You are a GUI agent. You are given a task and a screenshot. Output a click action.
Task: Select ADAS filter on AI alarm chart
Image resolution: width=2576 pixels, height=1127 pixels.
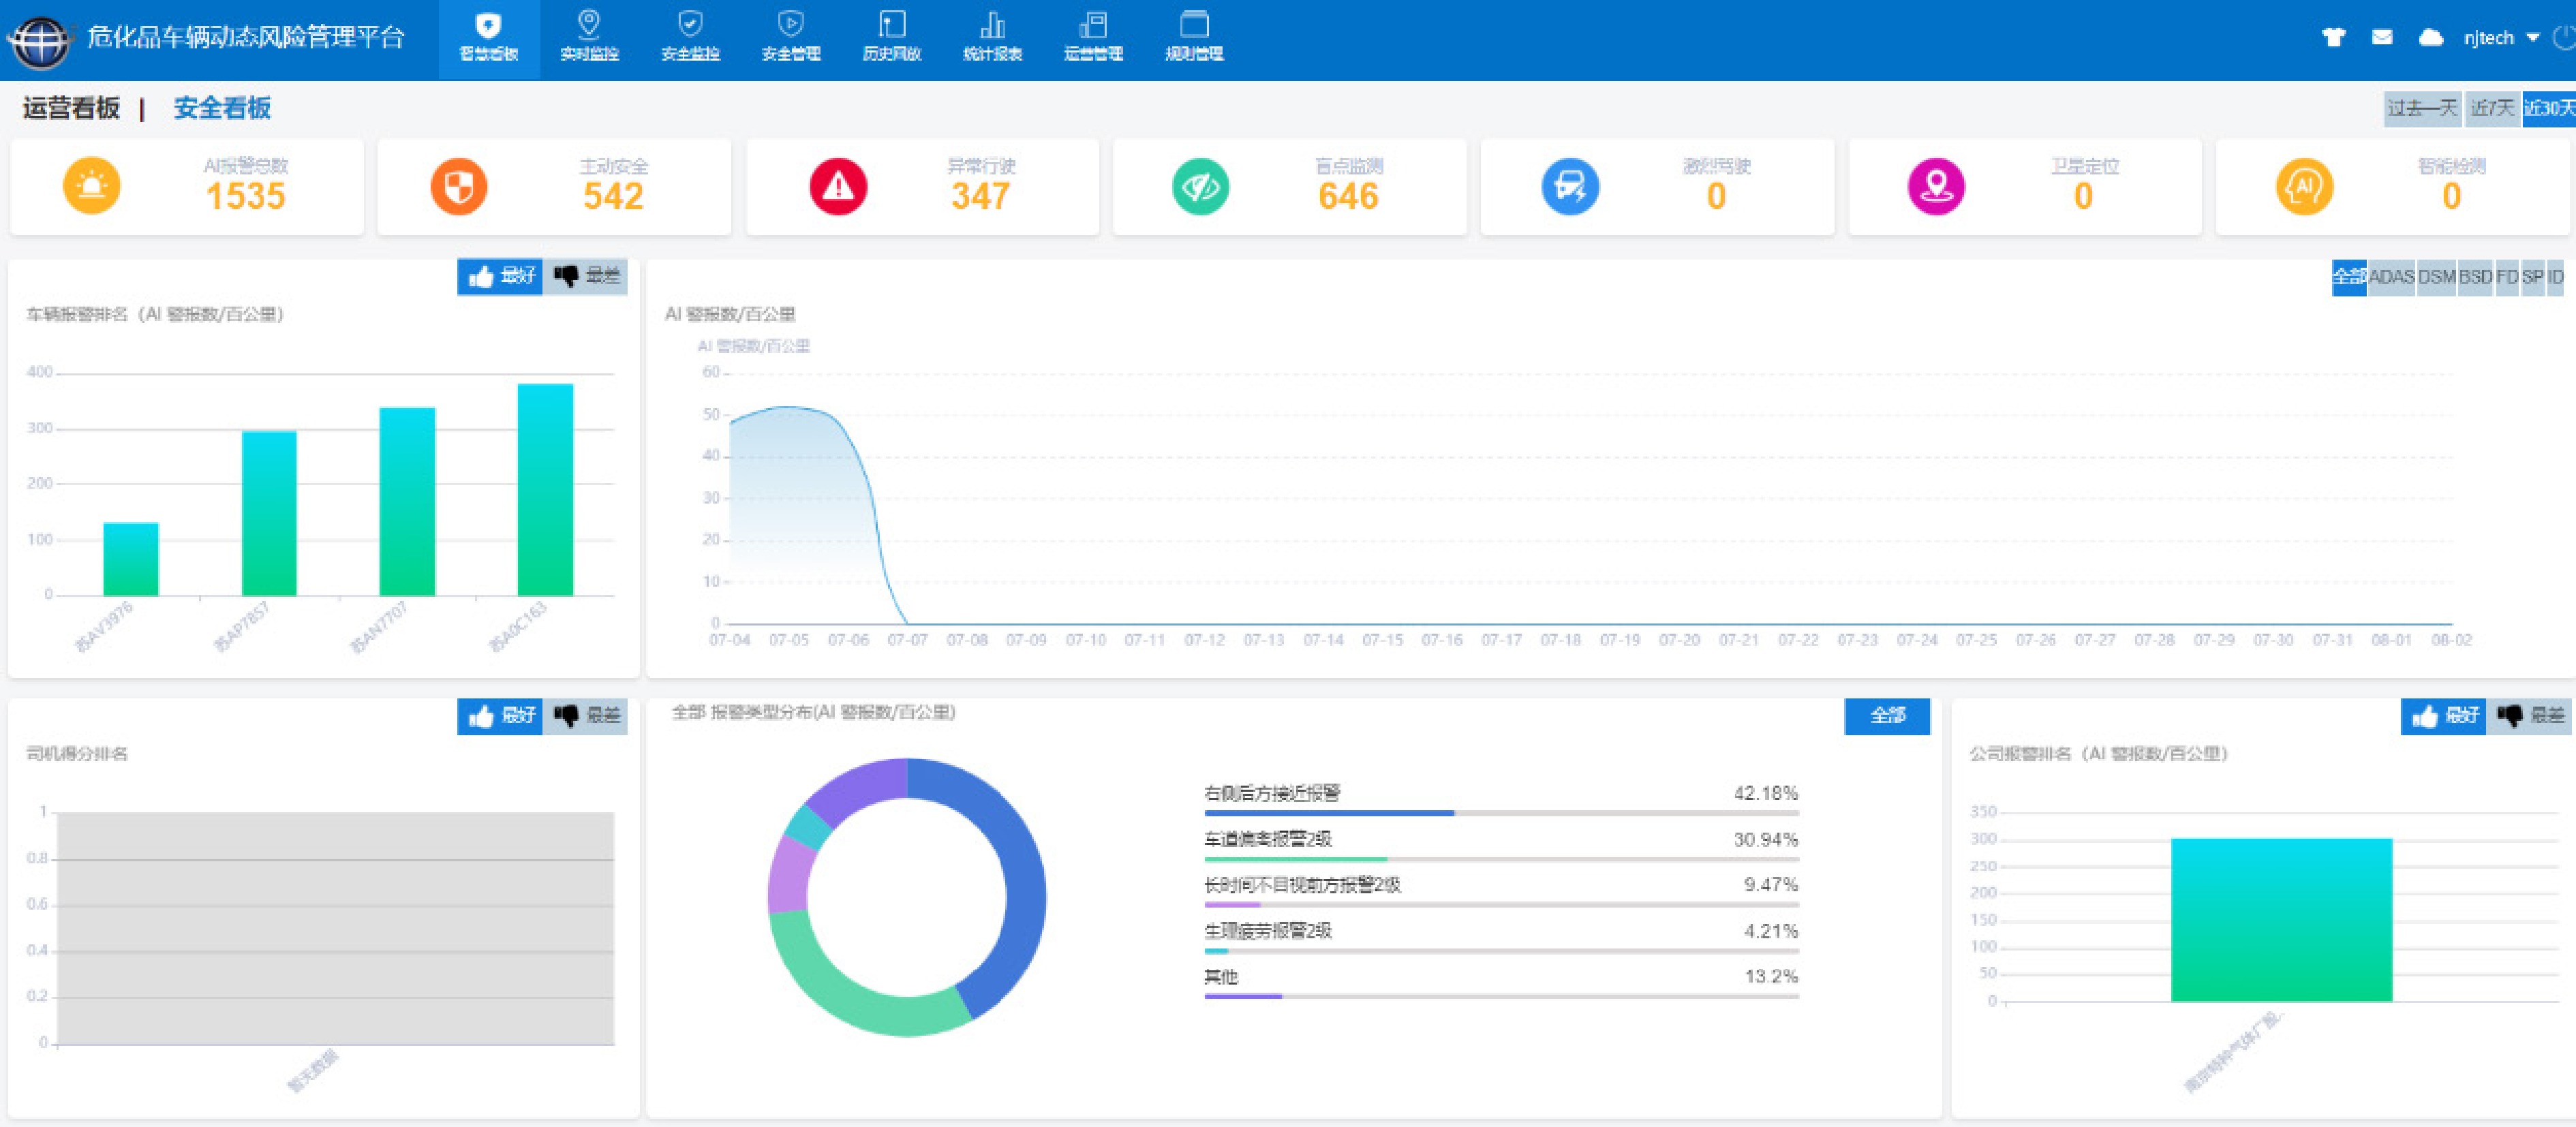[x=2391, y=277]
